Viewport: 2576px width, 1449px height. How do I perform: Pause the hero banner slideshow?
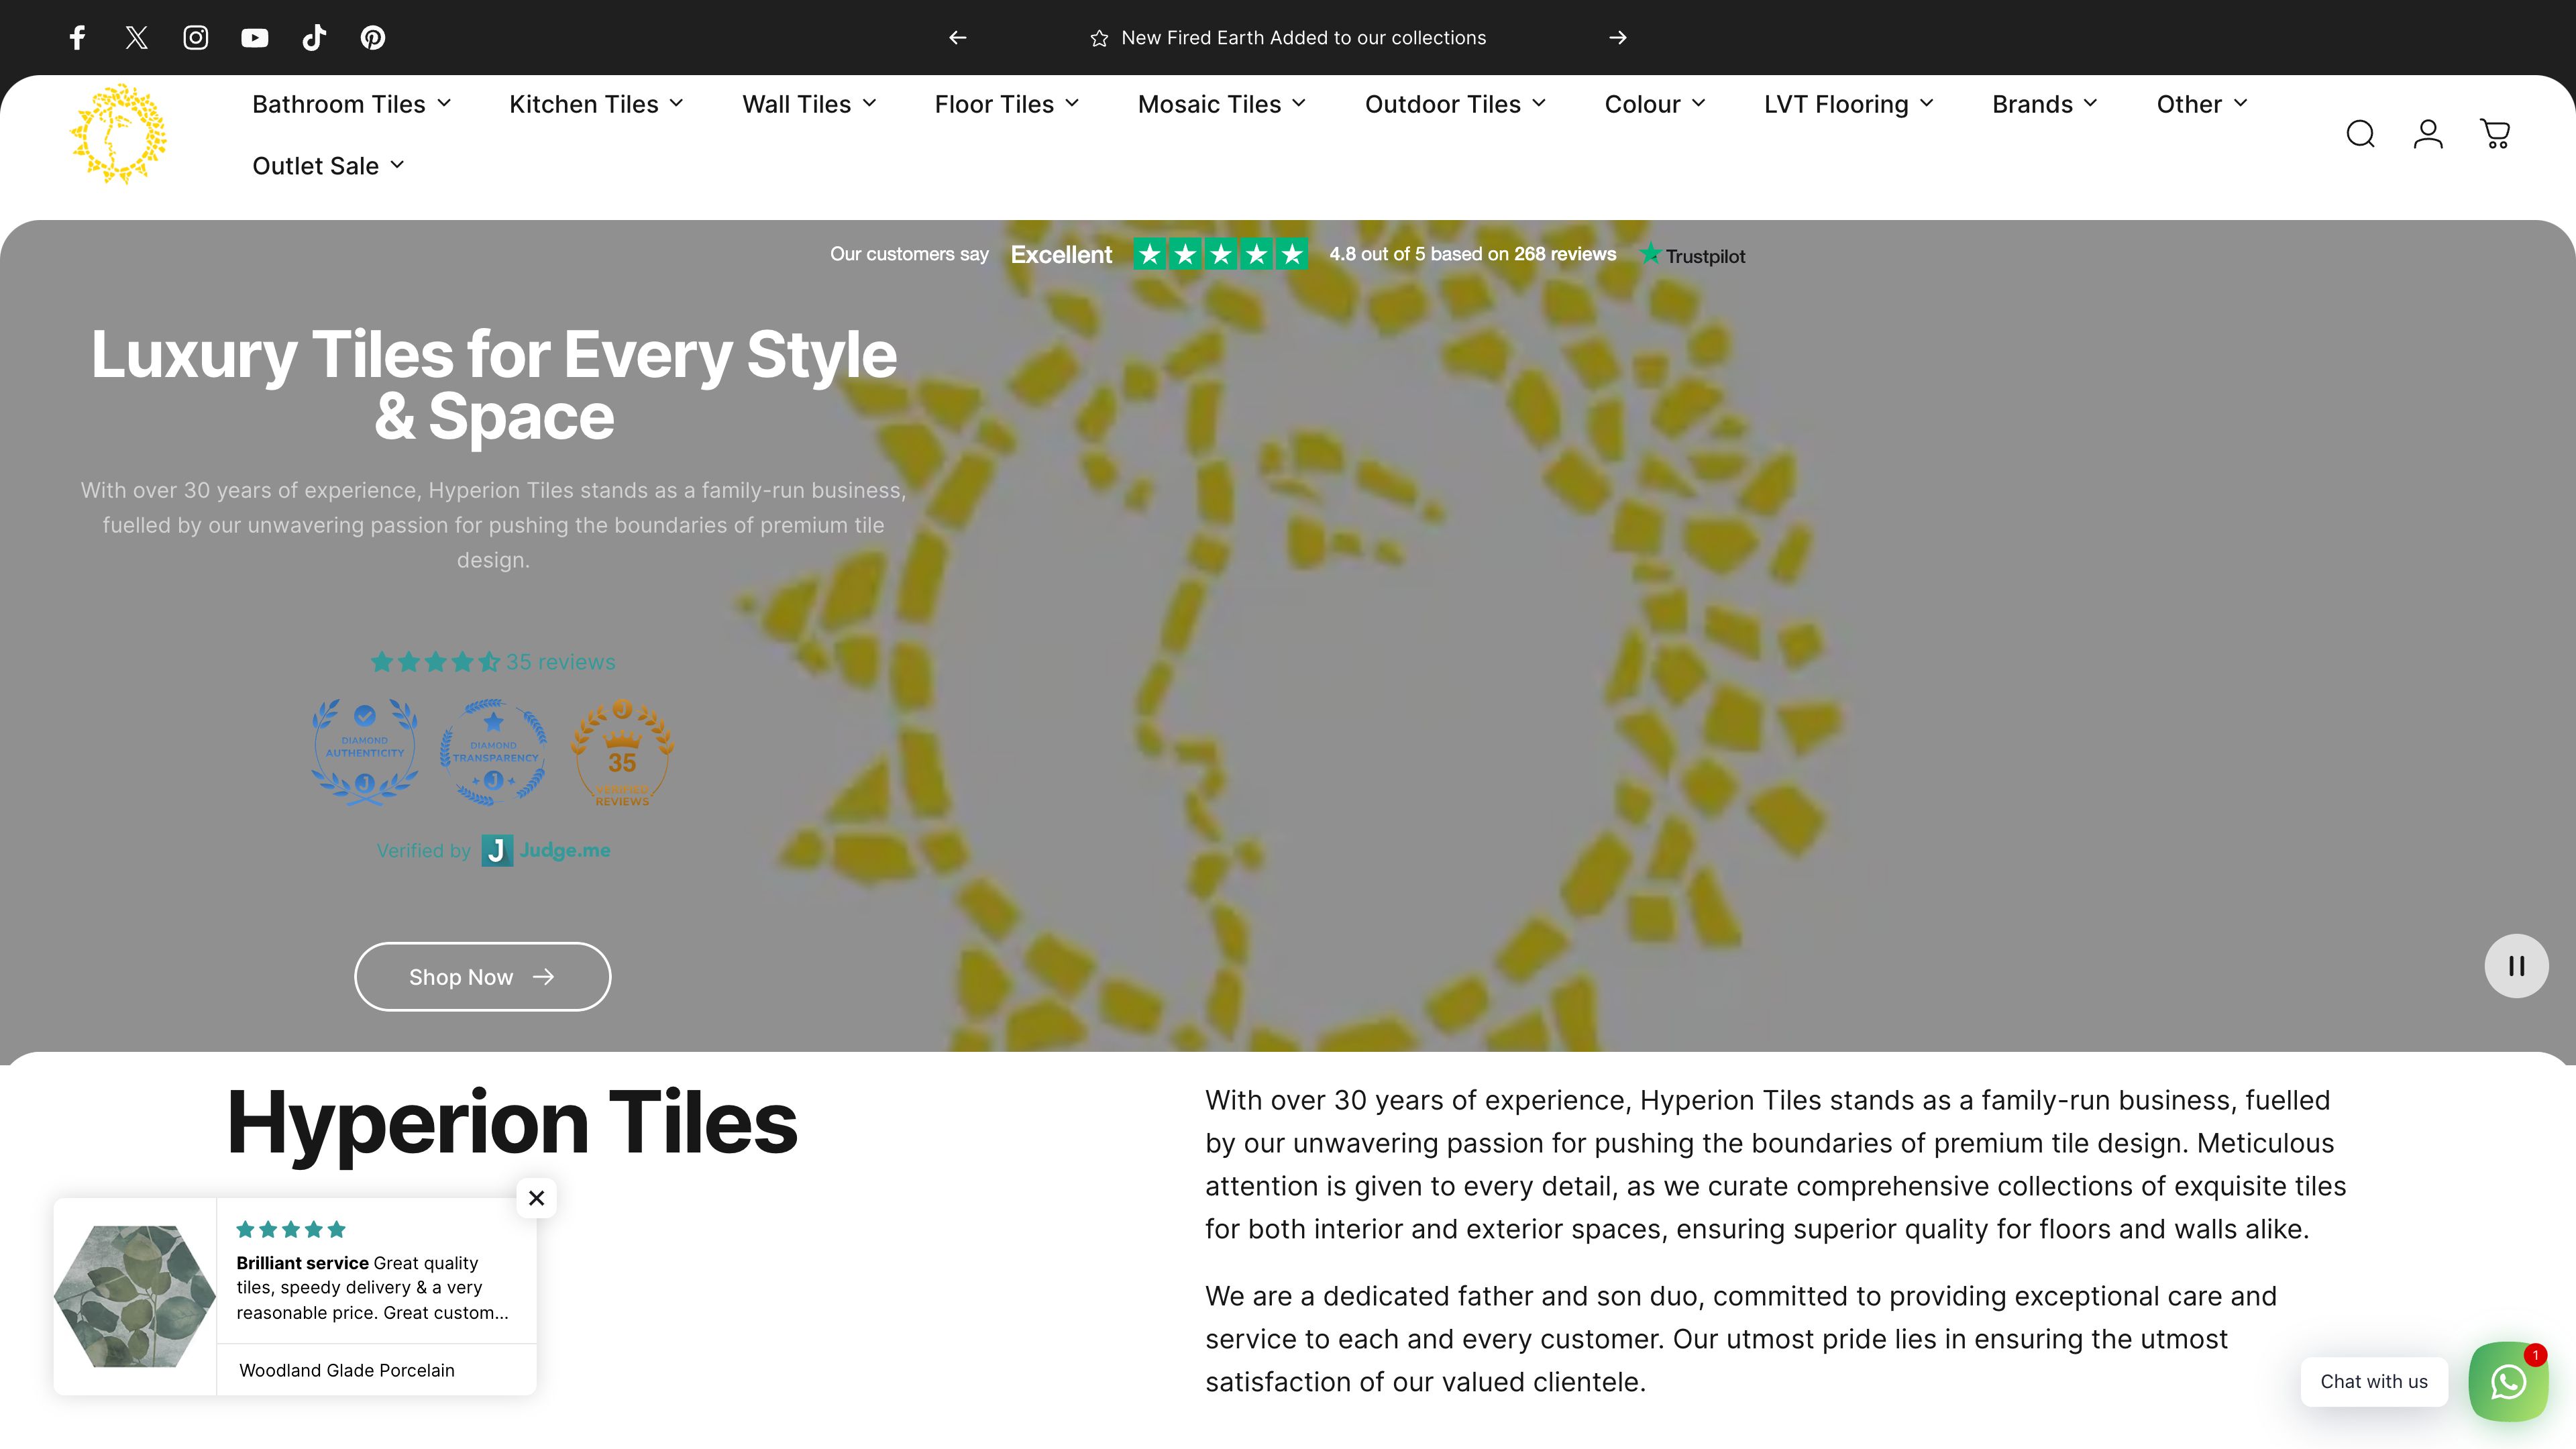tap(2515, 965)
